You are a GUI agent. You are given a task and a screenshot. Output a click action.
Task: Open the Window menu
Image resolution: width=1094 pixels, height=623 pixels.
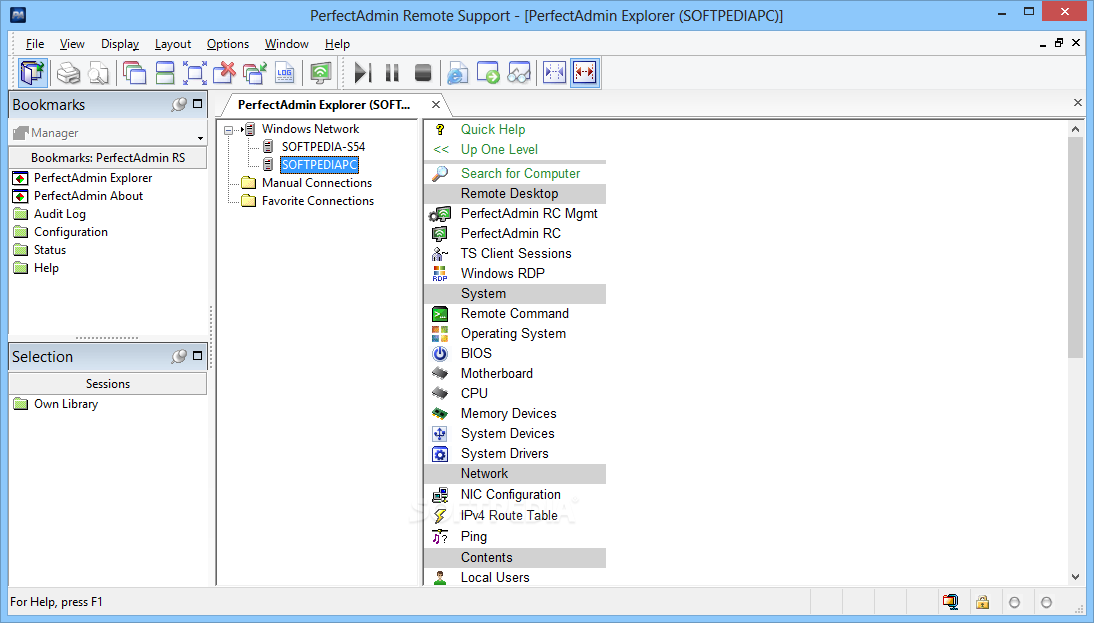pos(286,44)
